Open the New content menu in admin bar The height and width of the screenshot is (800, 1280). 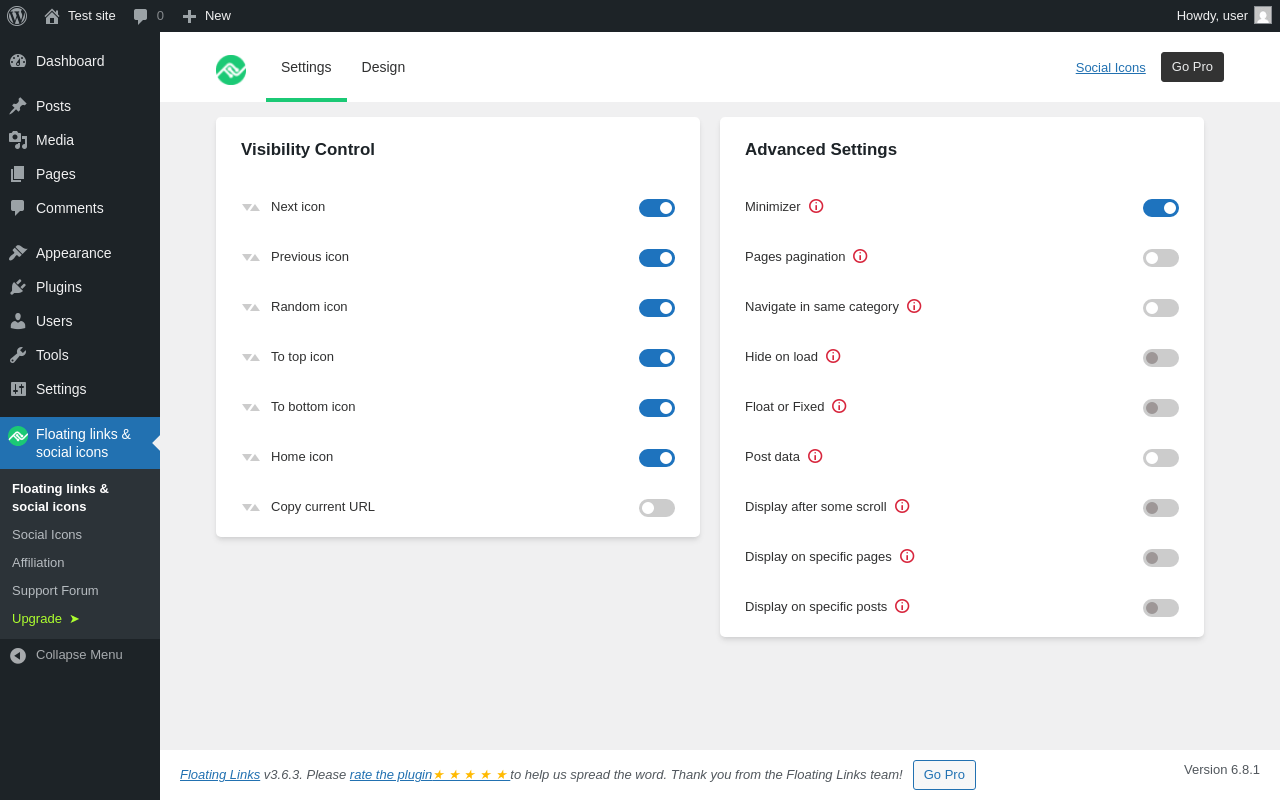pos(206,16)
